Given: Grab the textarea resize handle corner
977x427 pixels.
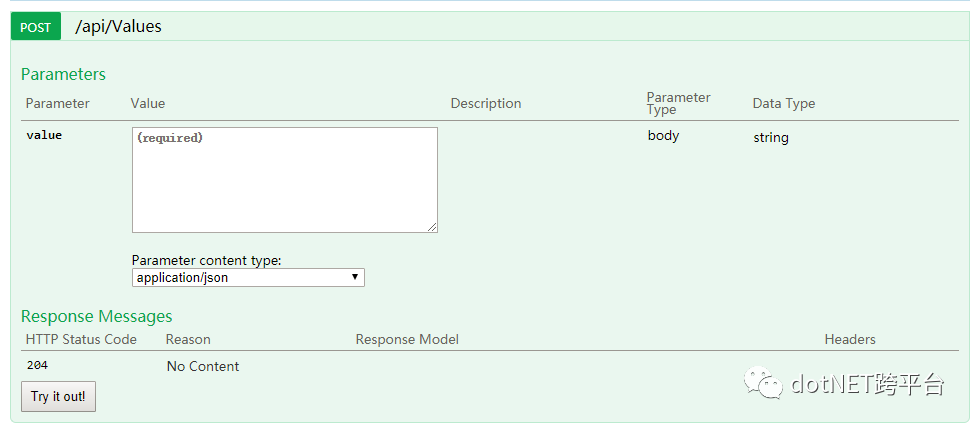Looking at the screenshot, I should coord(432,227).
